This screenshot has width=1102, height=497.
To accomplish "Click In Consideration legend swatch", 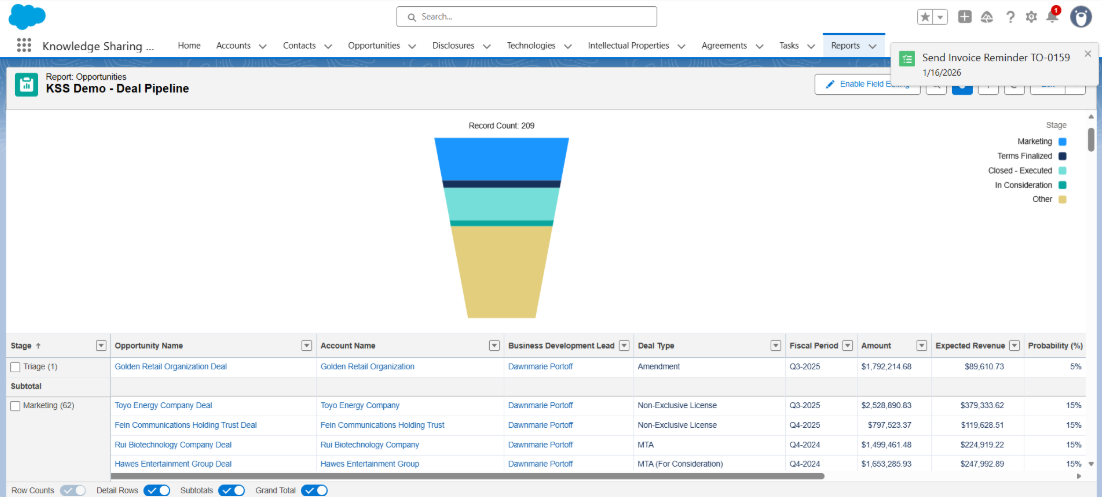I will 1063,185.
